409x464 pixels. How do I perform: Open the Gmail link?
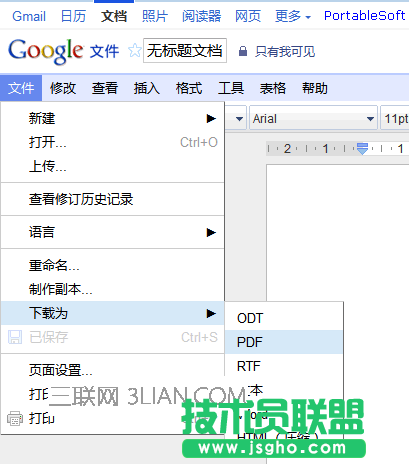pos(29,16)
